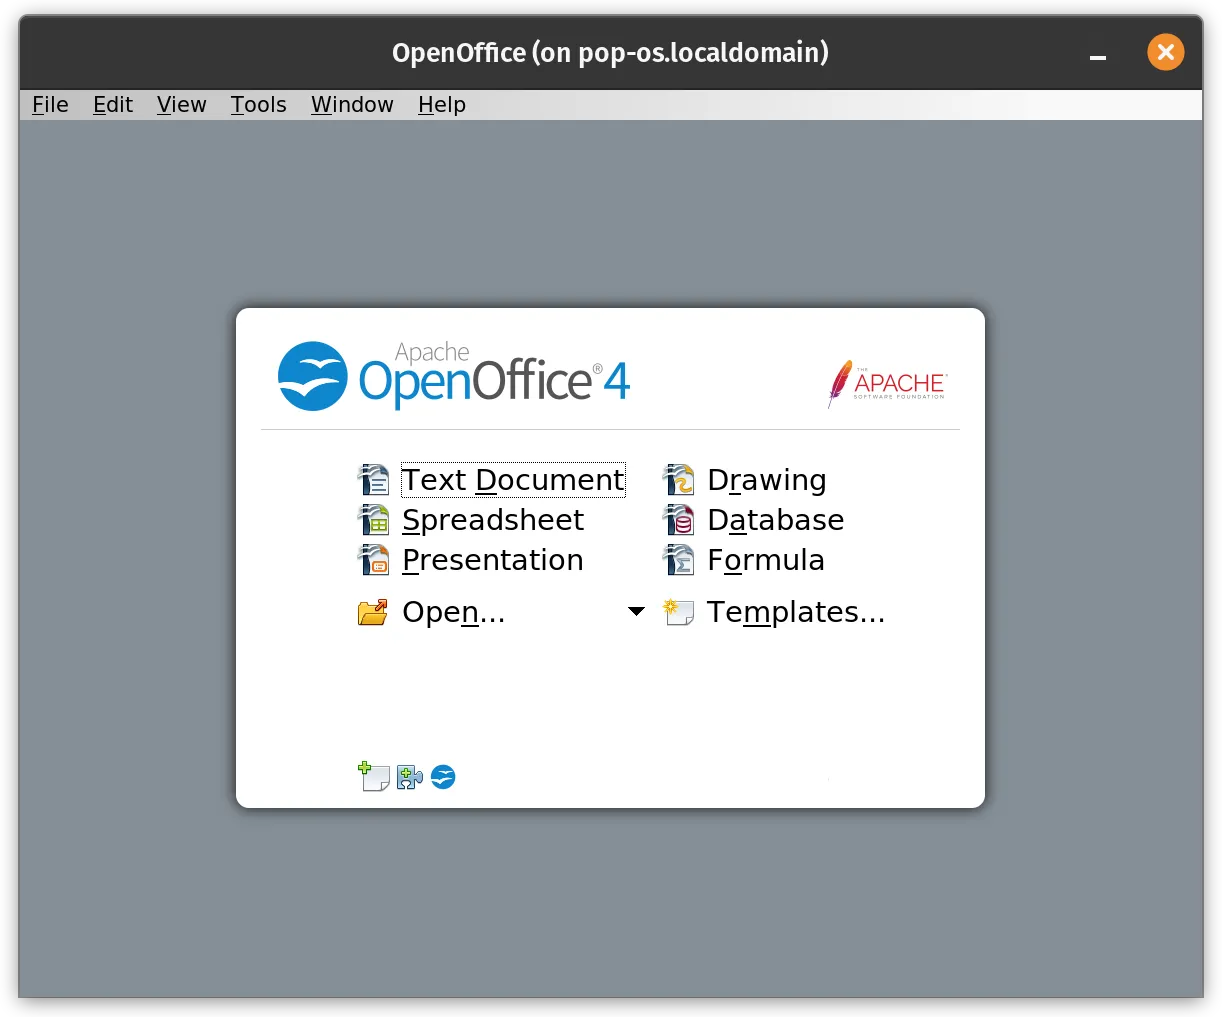Click the Open... button
This screenshot has height=1017, width=1222.
pyautogui.click(x=452, y=611)
